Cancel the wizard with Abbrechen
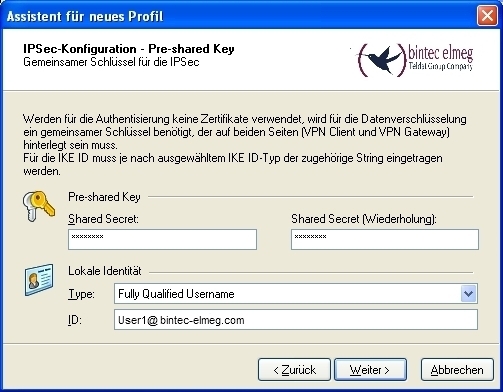 pyautogui.click(x=457, y=370)
